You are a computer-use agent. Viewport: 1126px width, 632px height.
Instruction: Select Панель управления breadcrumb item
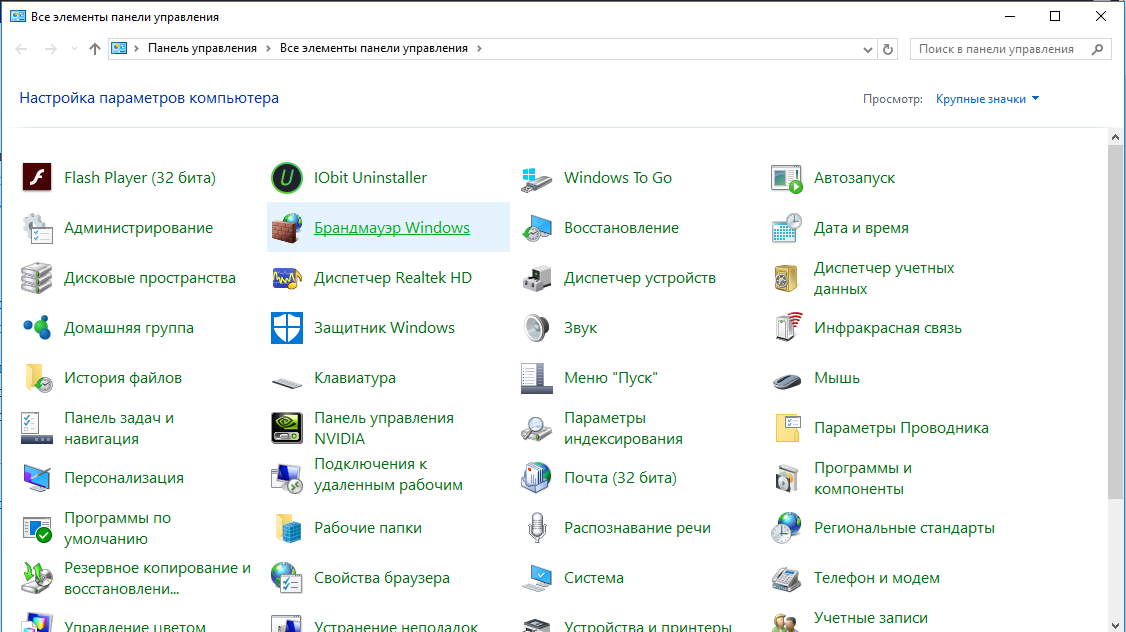pos(202,48)
